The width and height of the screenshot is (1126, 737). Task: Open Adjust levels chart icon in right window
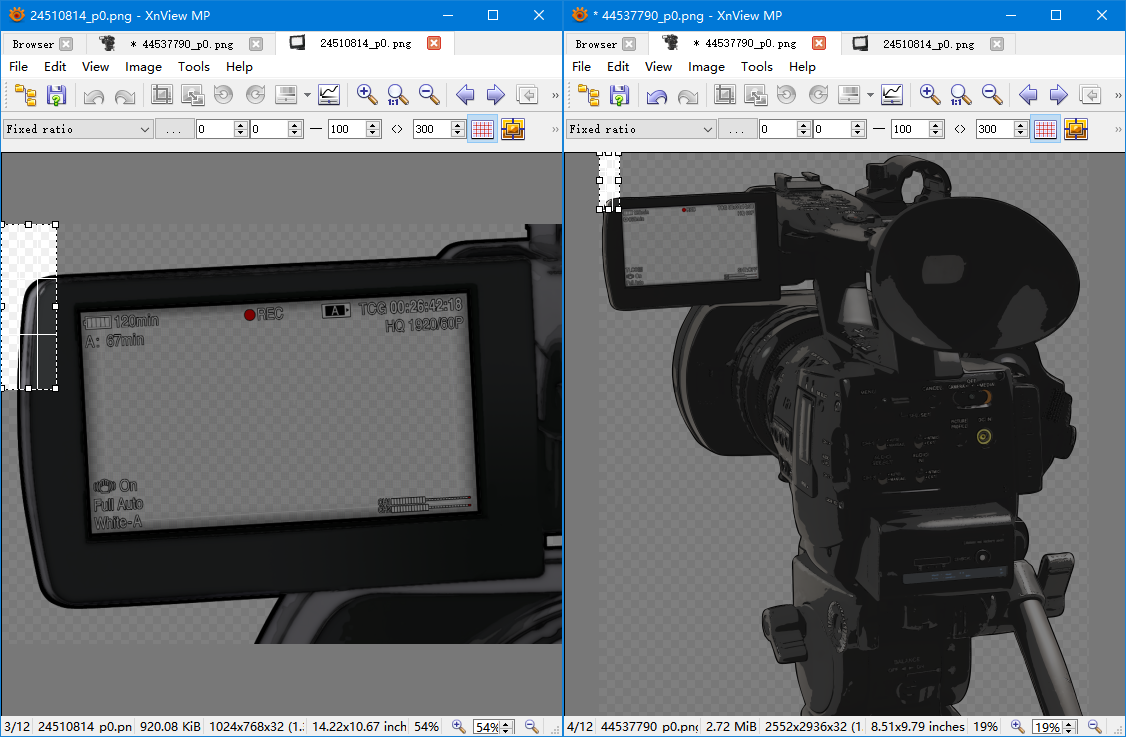tap(892, 95)
